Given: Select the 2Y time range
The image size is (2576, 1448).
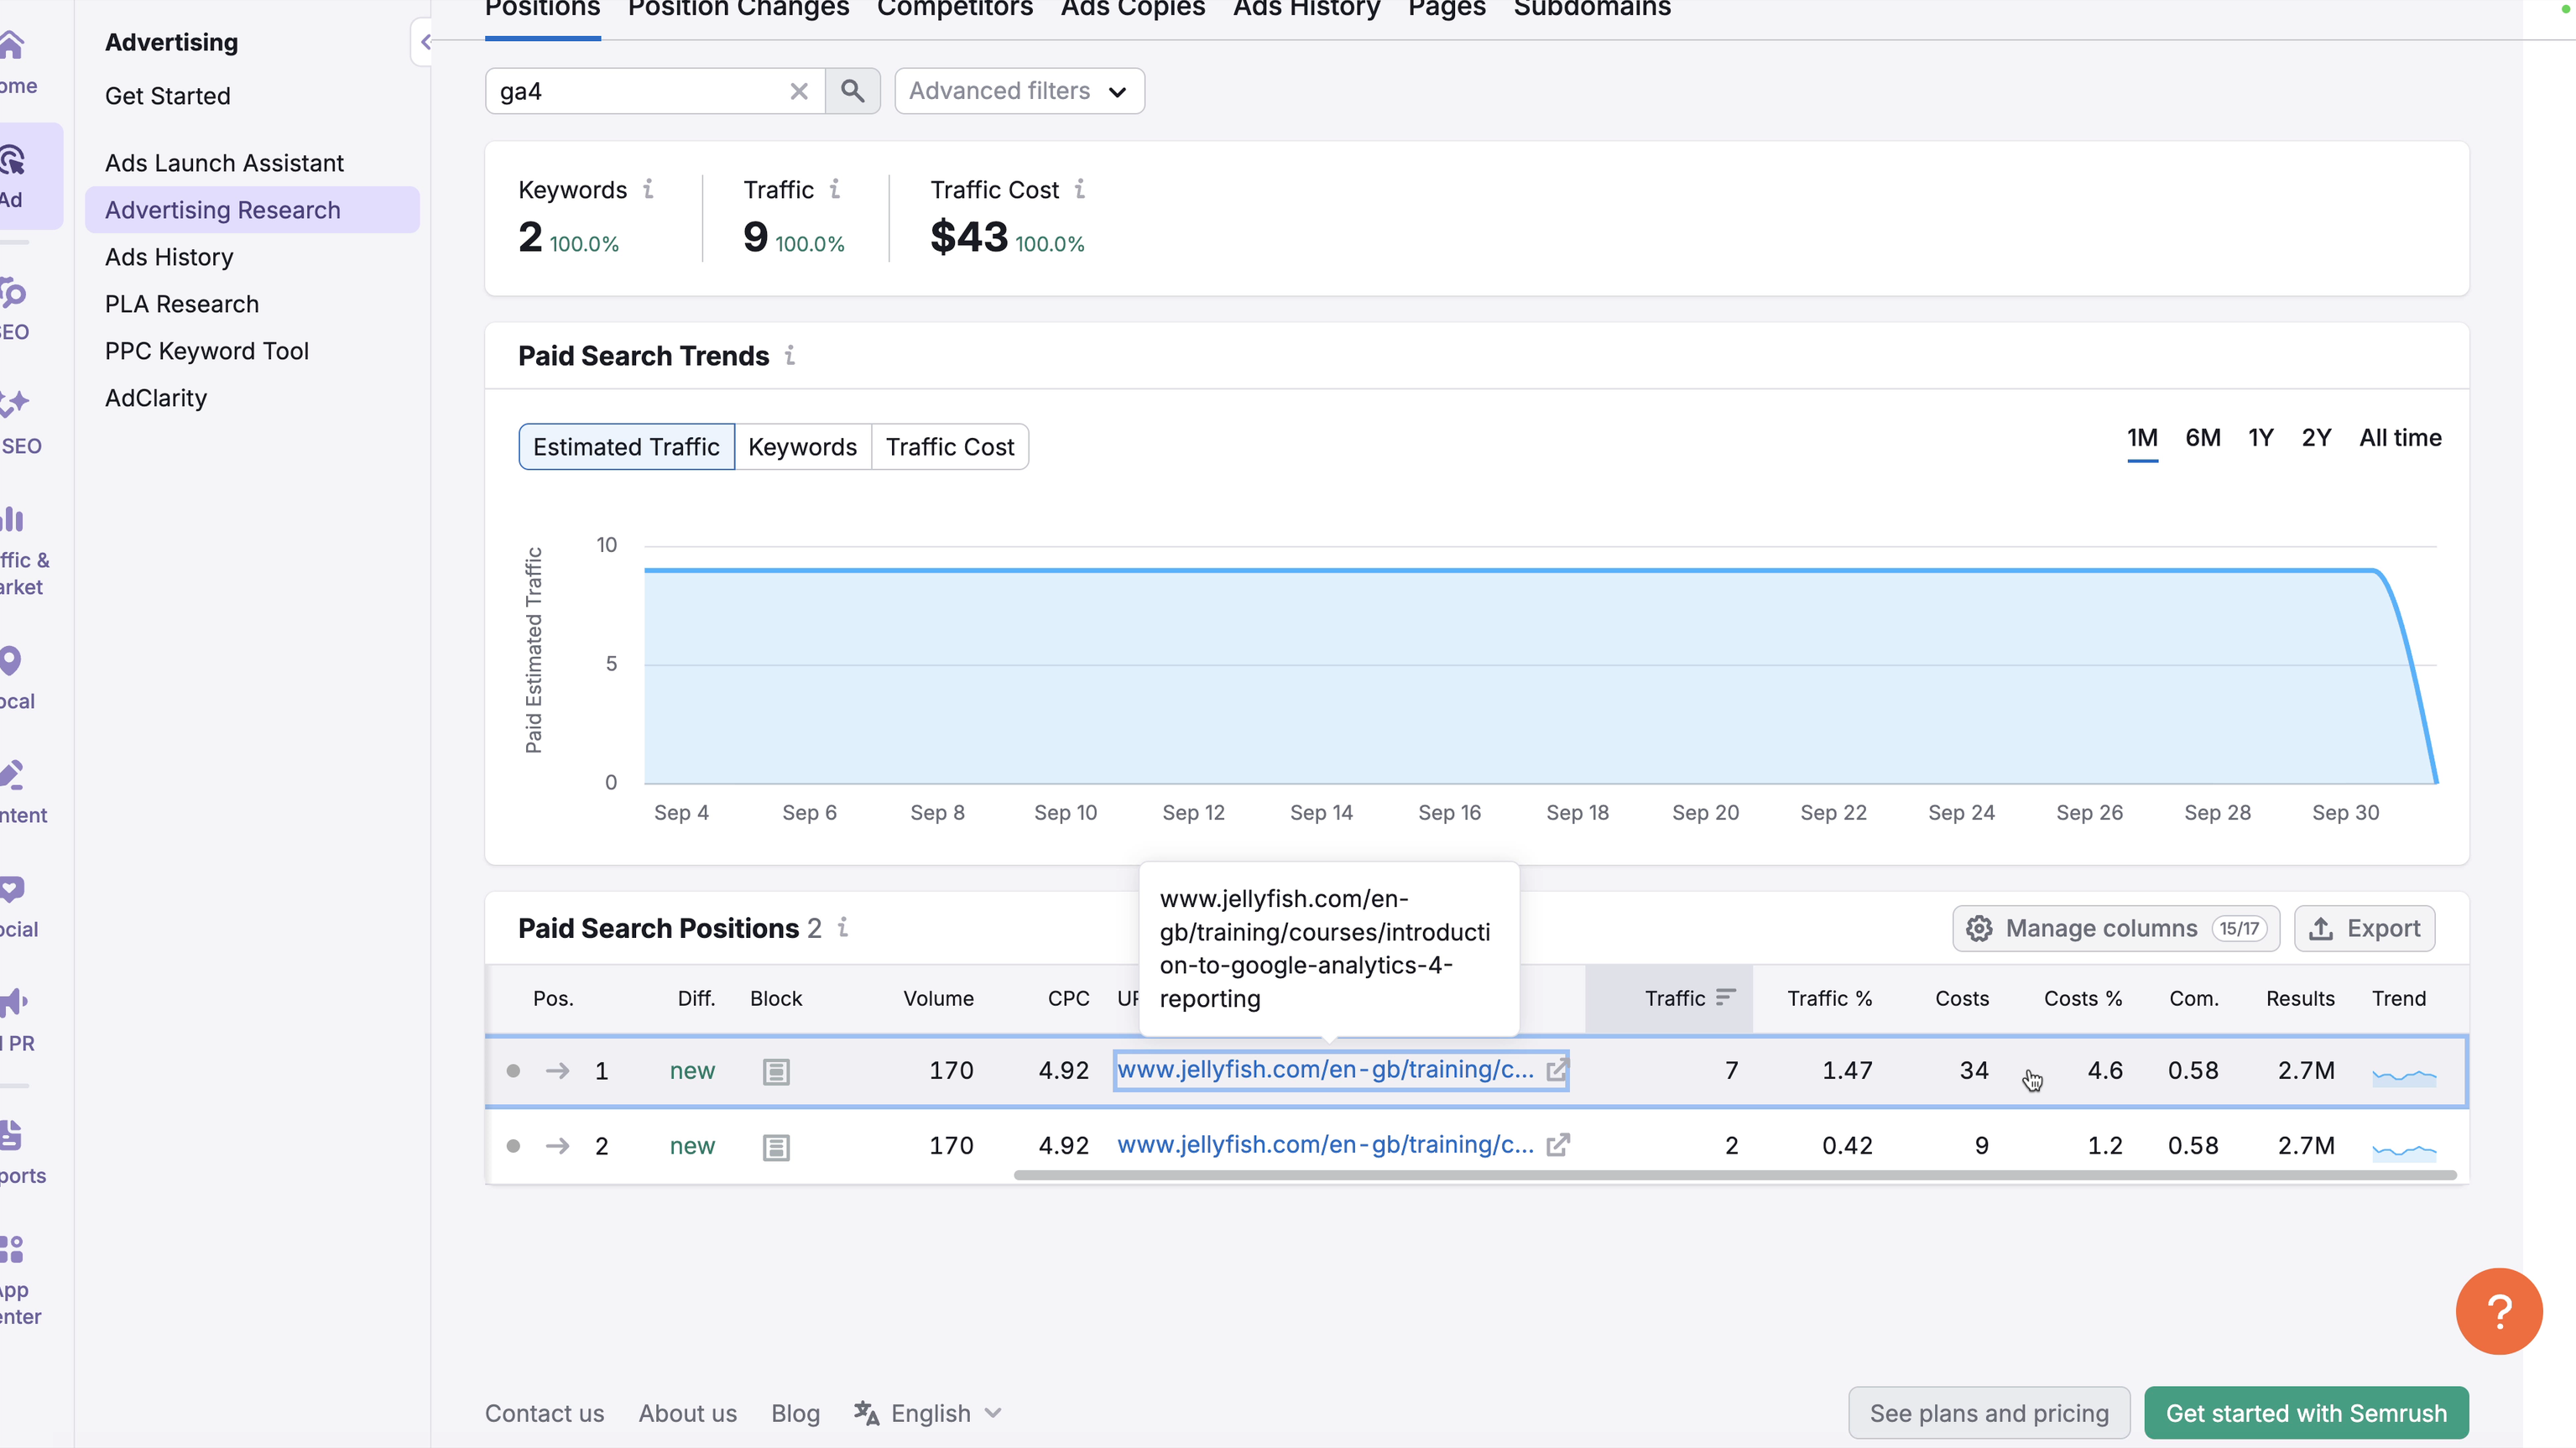Looking at the screenshot, I should (x=2317, y=438).
